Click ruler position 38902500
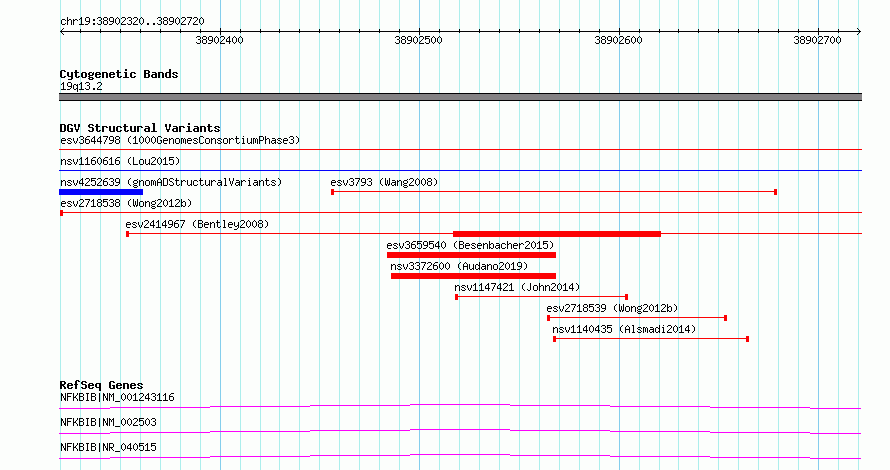Screen dimensions: 890x470 (x=418, y=40)
